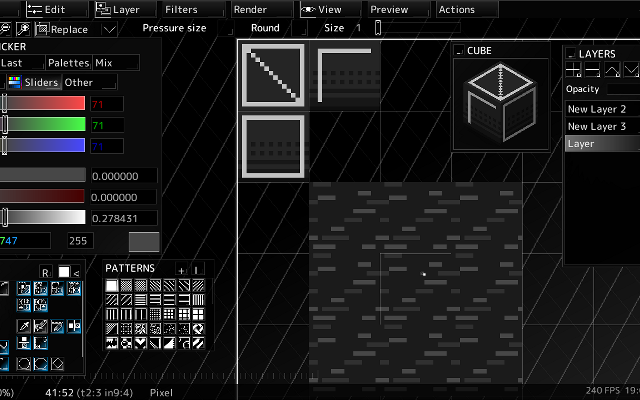
Task: Select the solid white pattern
Action: point(112,285)
